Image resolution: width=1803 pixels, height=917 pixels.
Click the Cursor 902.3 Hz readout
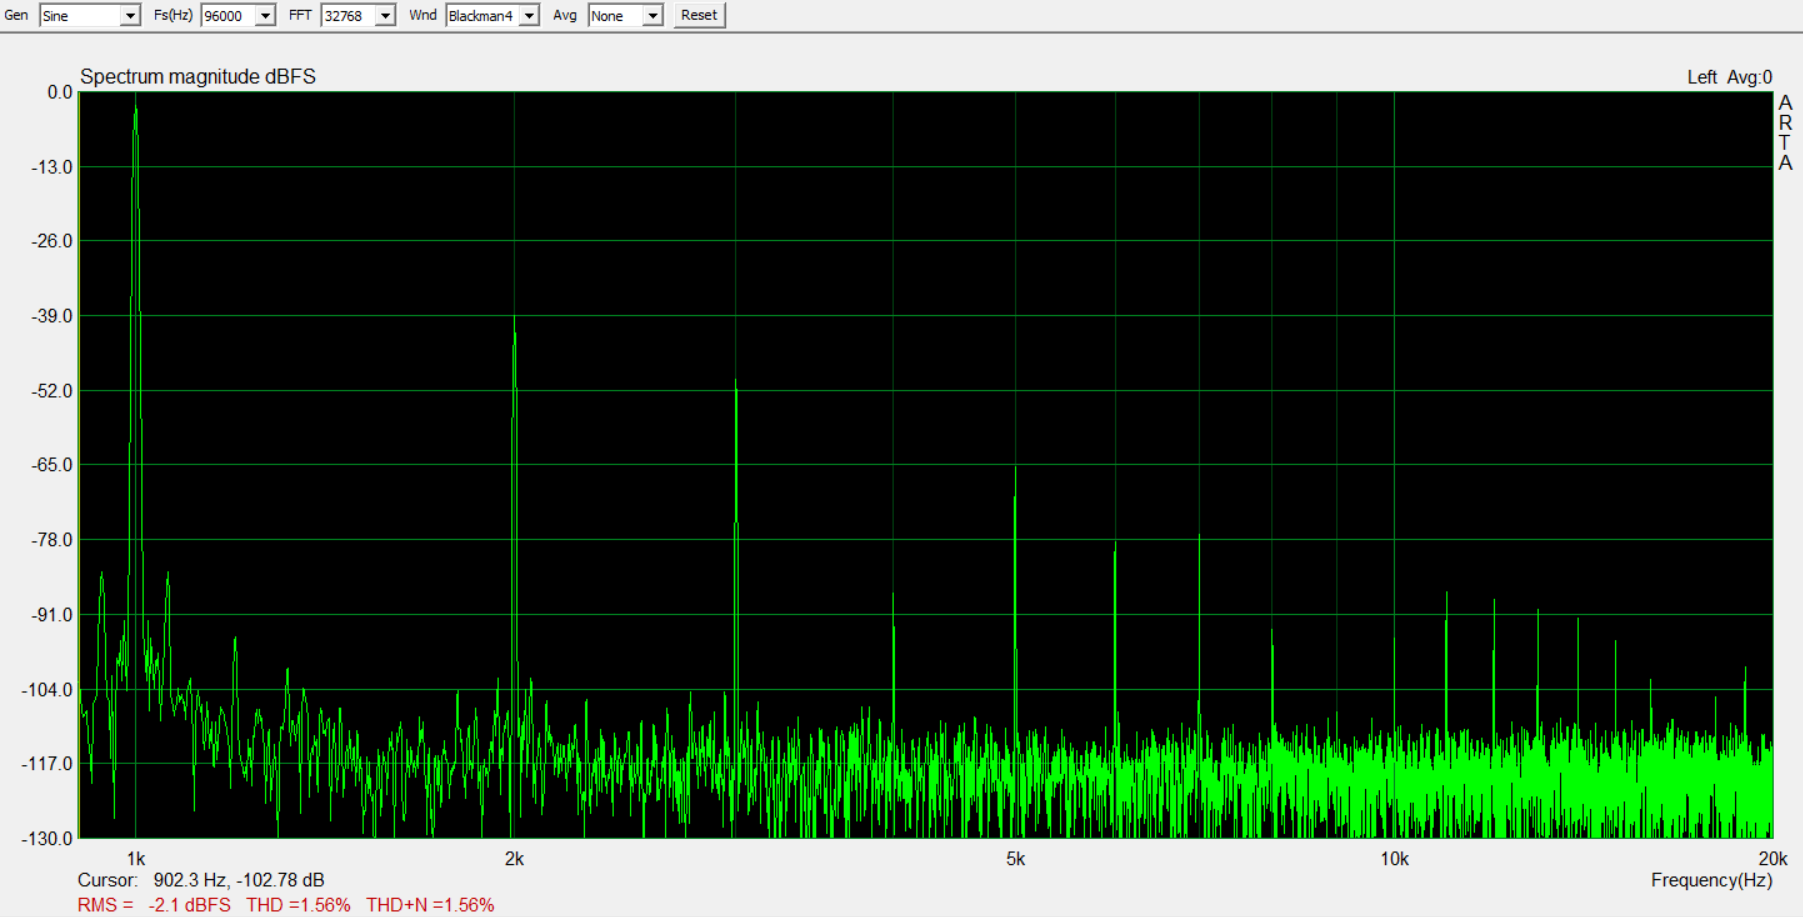(x=201, y=880)
